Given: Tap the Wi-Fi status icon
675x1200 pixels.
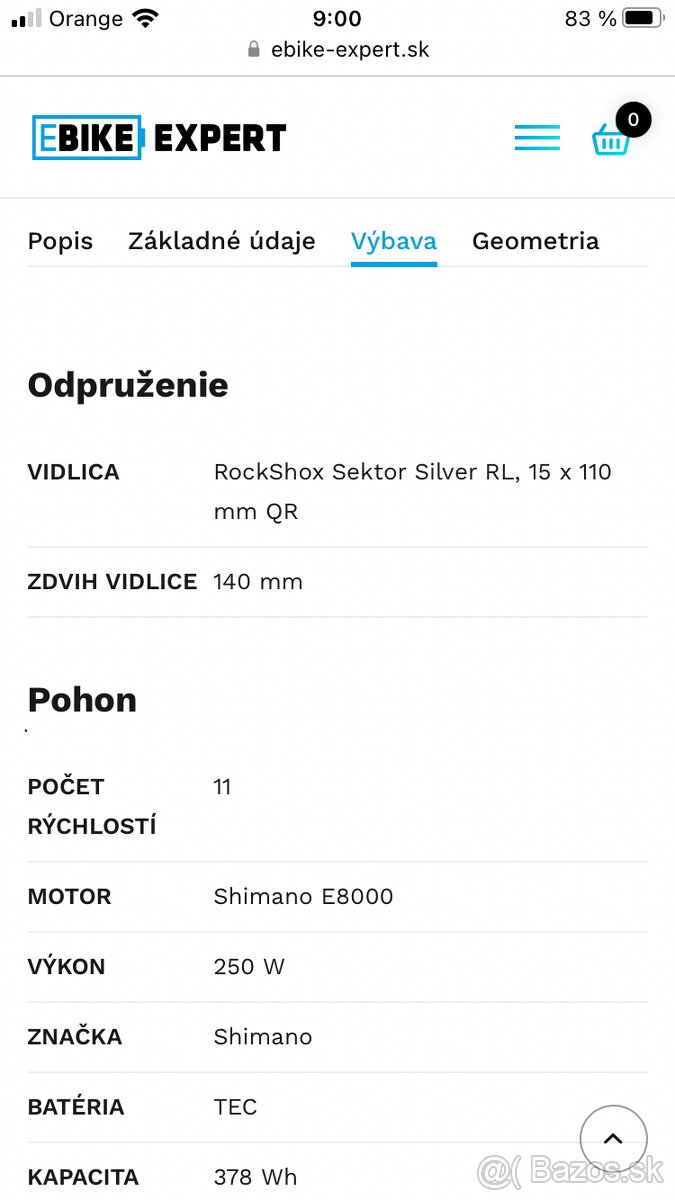Looking at the screenshot, I should coord(146,18).
